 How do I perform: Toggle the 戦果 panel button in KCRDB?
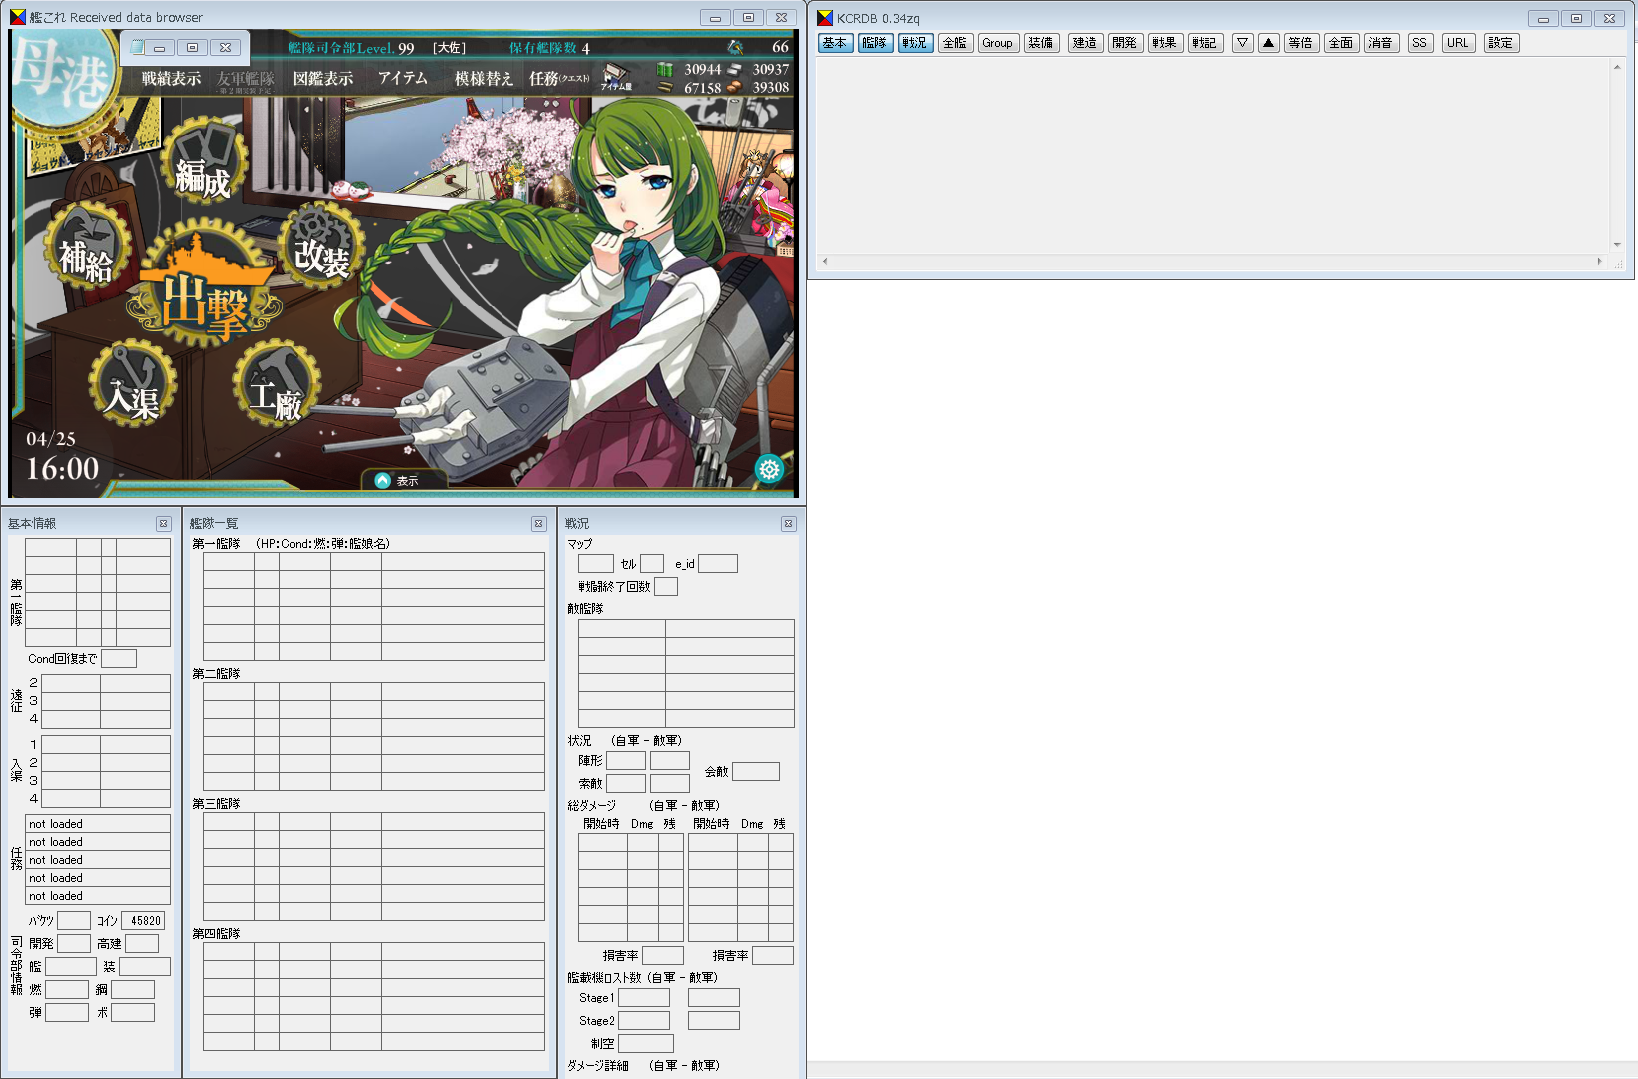1165,43
